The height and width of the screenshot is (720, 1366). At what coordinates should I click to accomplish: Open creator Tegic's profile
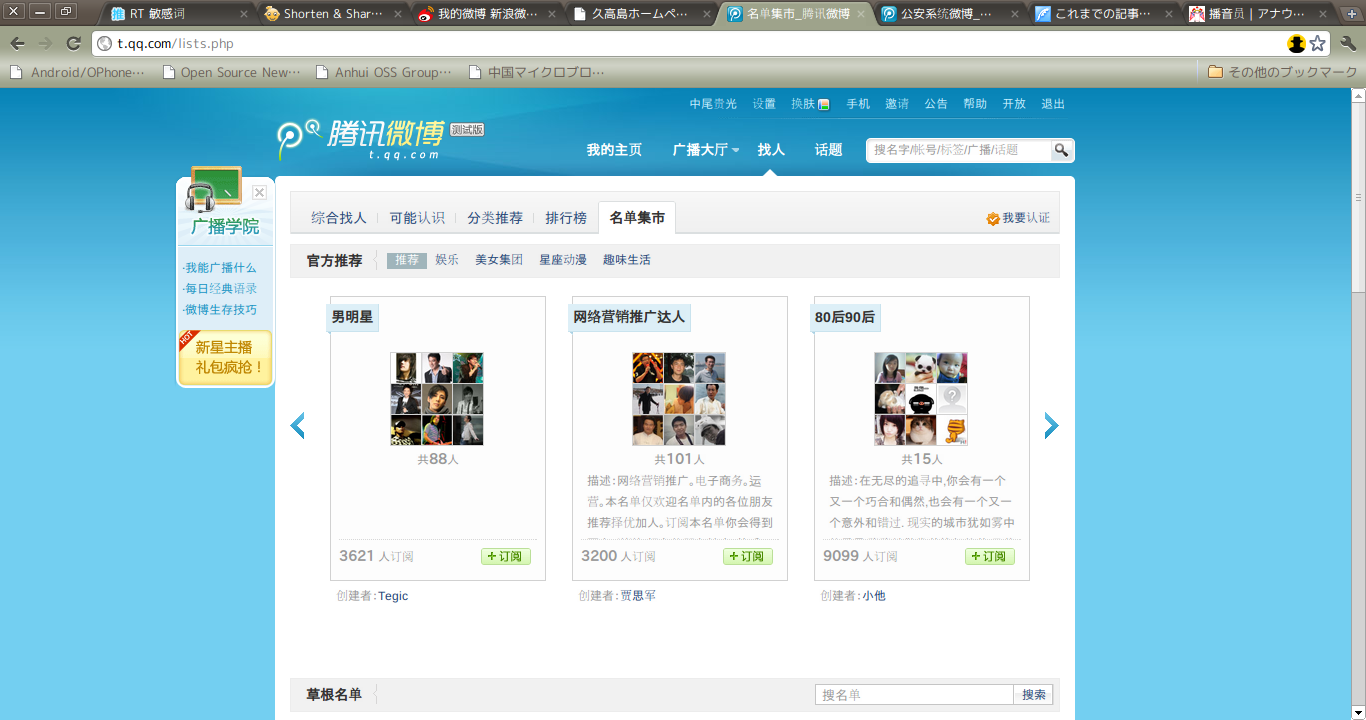coord(393,596)
